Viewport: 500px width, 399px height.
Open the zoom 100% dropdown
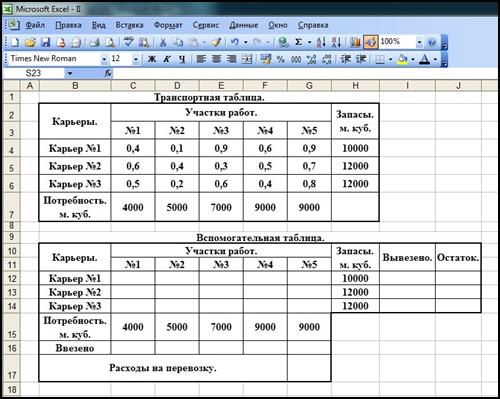pyautogui.click(x=419, y=42)
